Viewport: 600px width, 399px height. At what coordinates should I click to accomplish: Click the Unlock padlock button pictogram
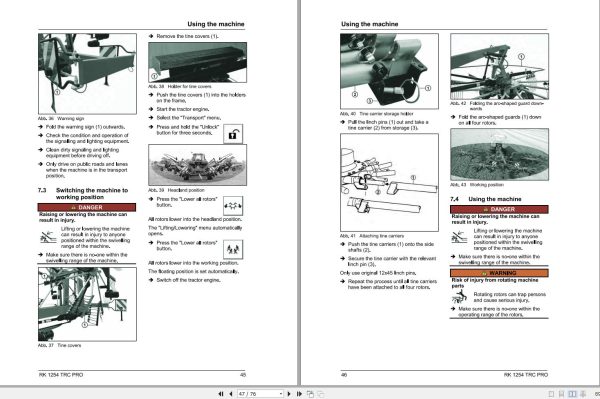coord(233,134)
